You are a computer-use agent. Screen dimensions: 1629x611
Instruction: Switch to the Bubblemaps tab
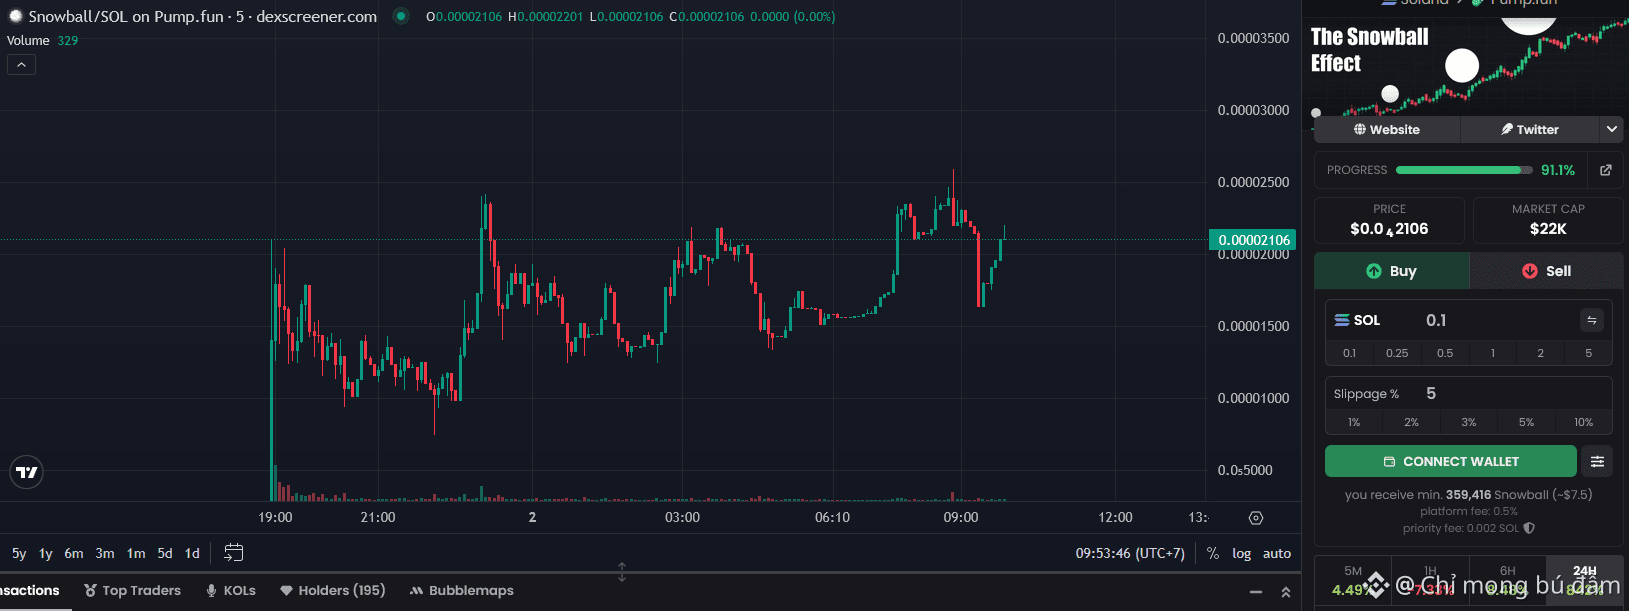pos(462,591)
